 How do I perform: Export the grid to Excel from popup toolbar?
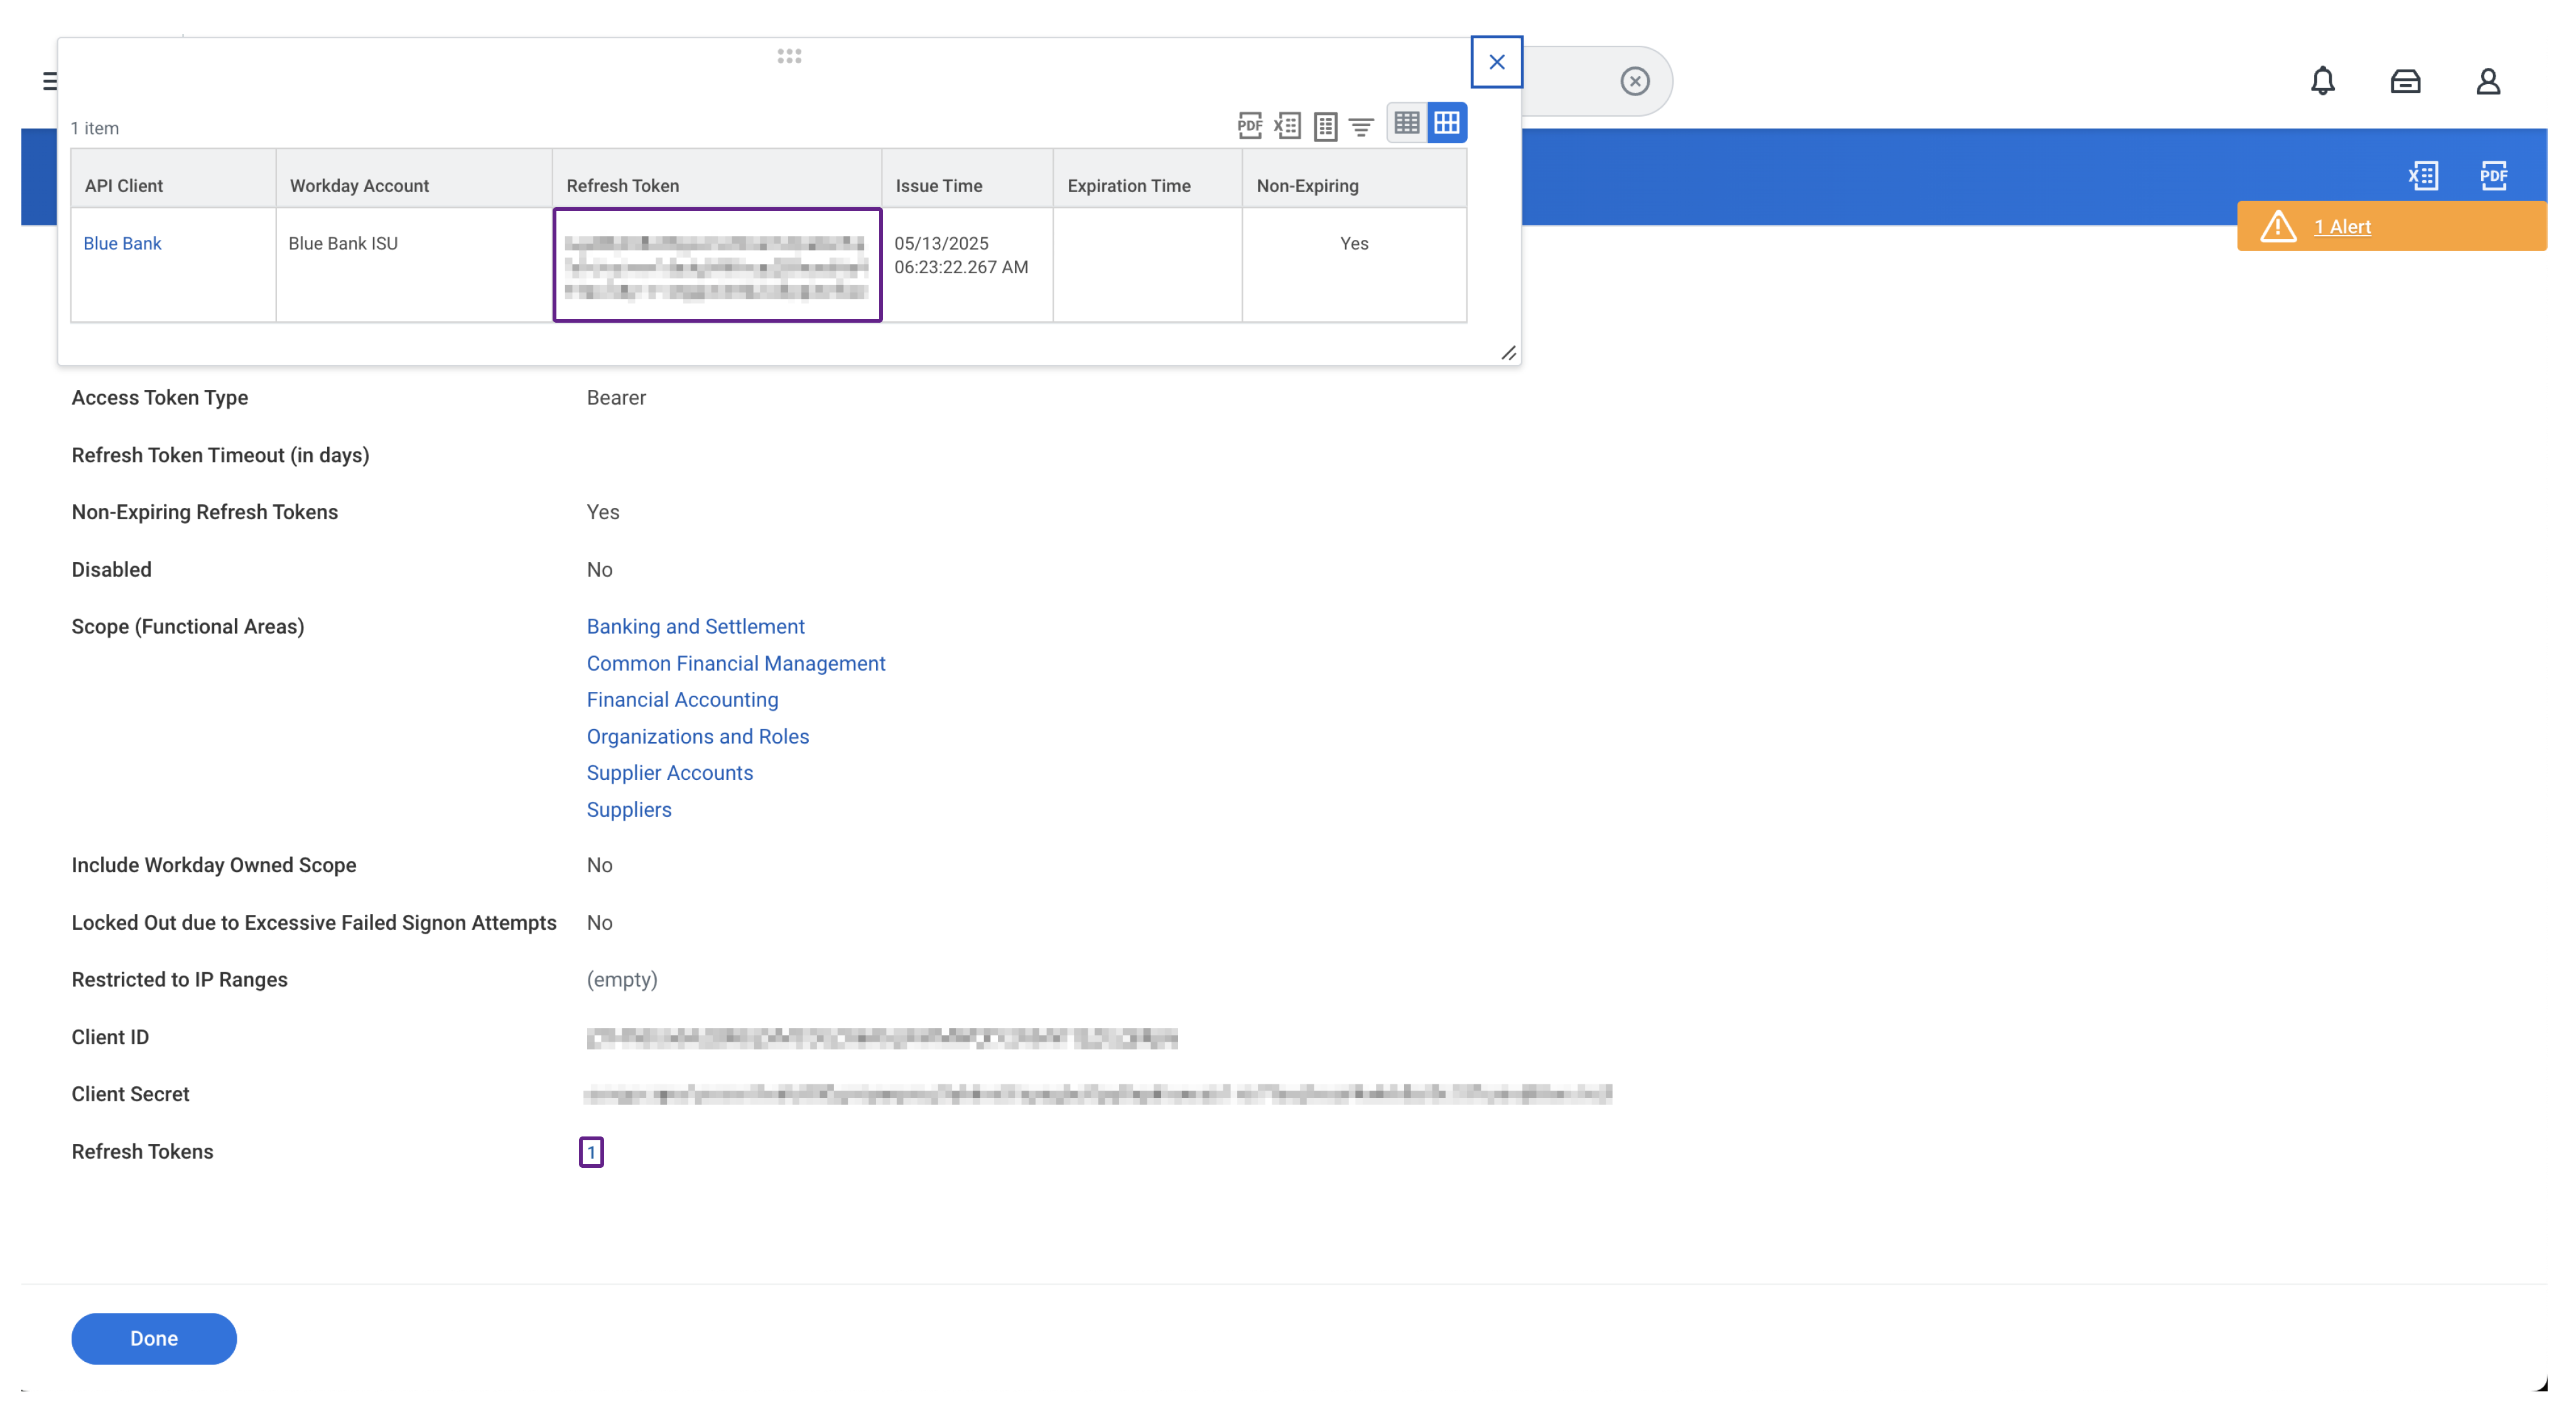(1288, 126)
